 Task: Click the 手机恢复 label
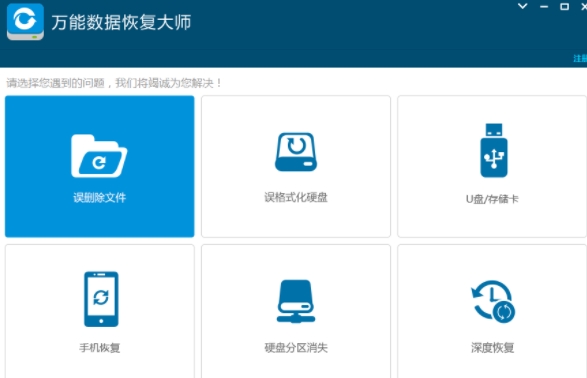click(100, 348)
